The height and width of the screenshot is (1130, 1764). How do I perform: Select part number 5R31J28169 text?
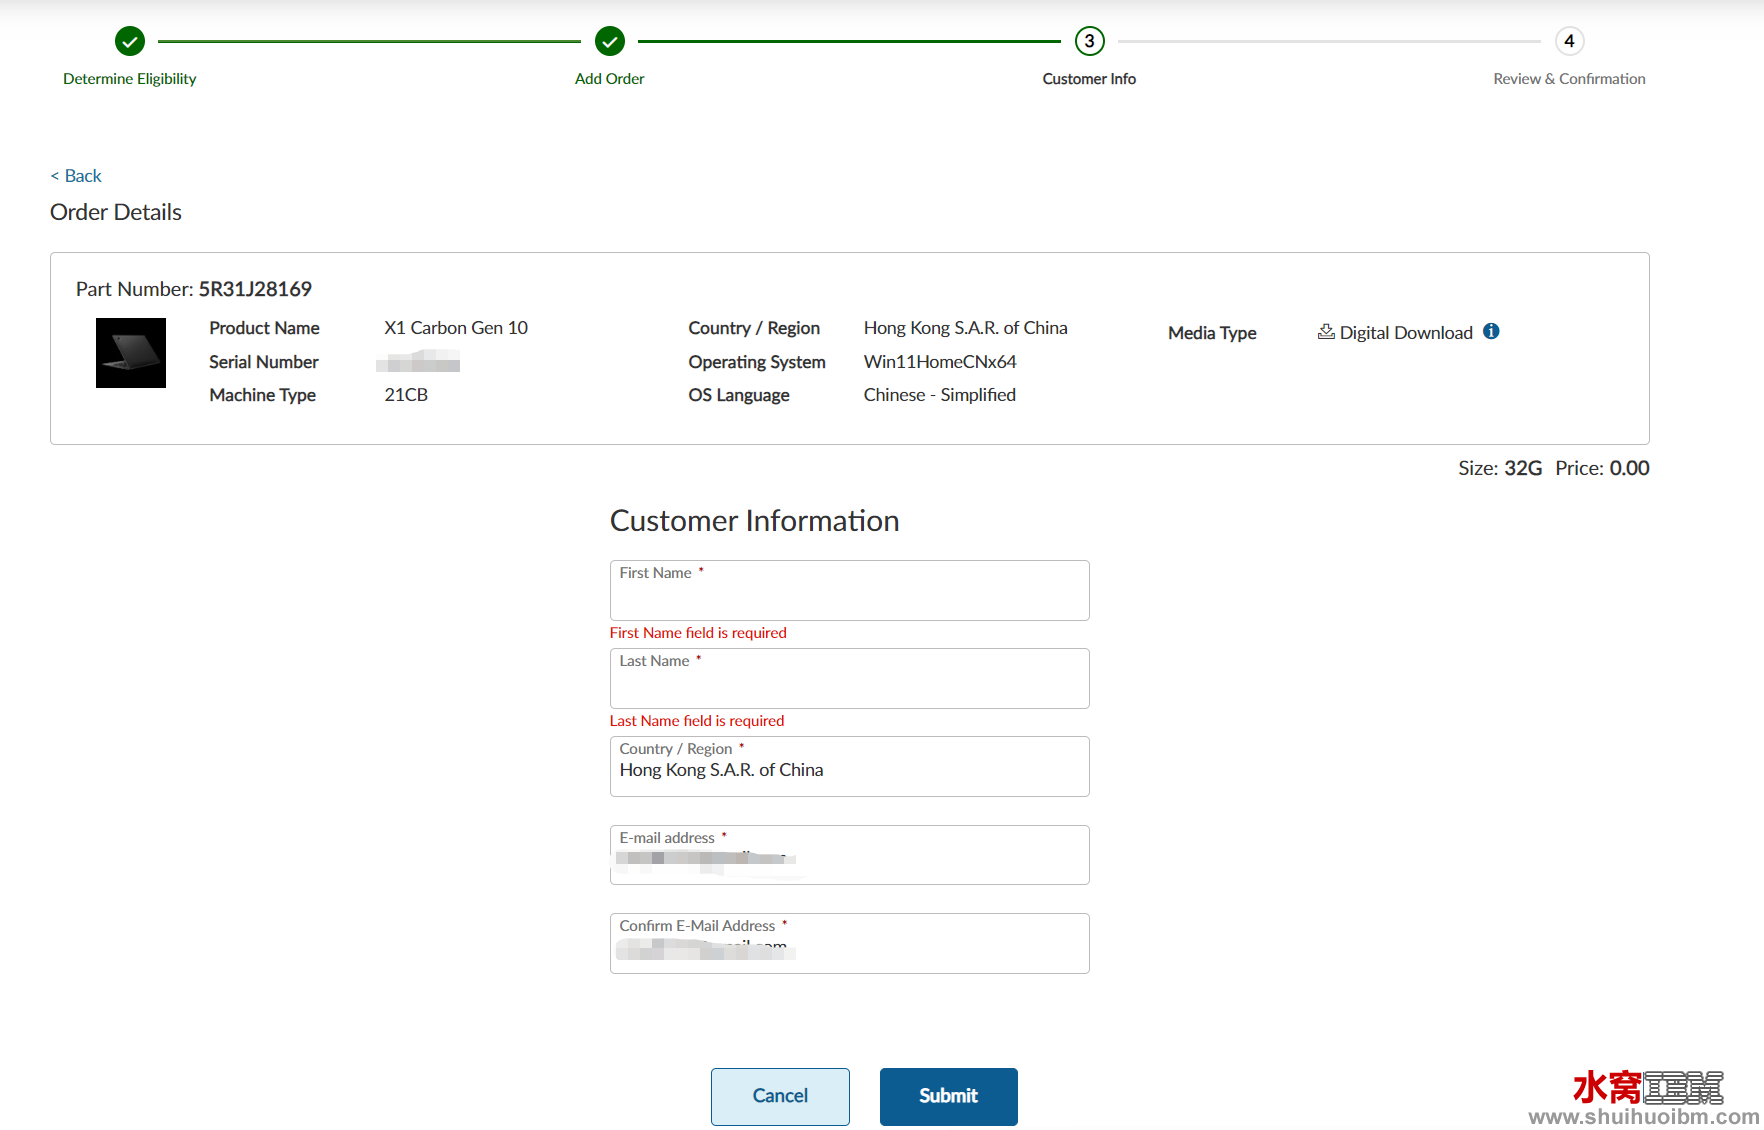pos(255,289)
